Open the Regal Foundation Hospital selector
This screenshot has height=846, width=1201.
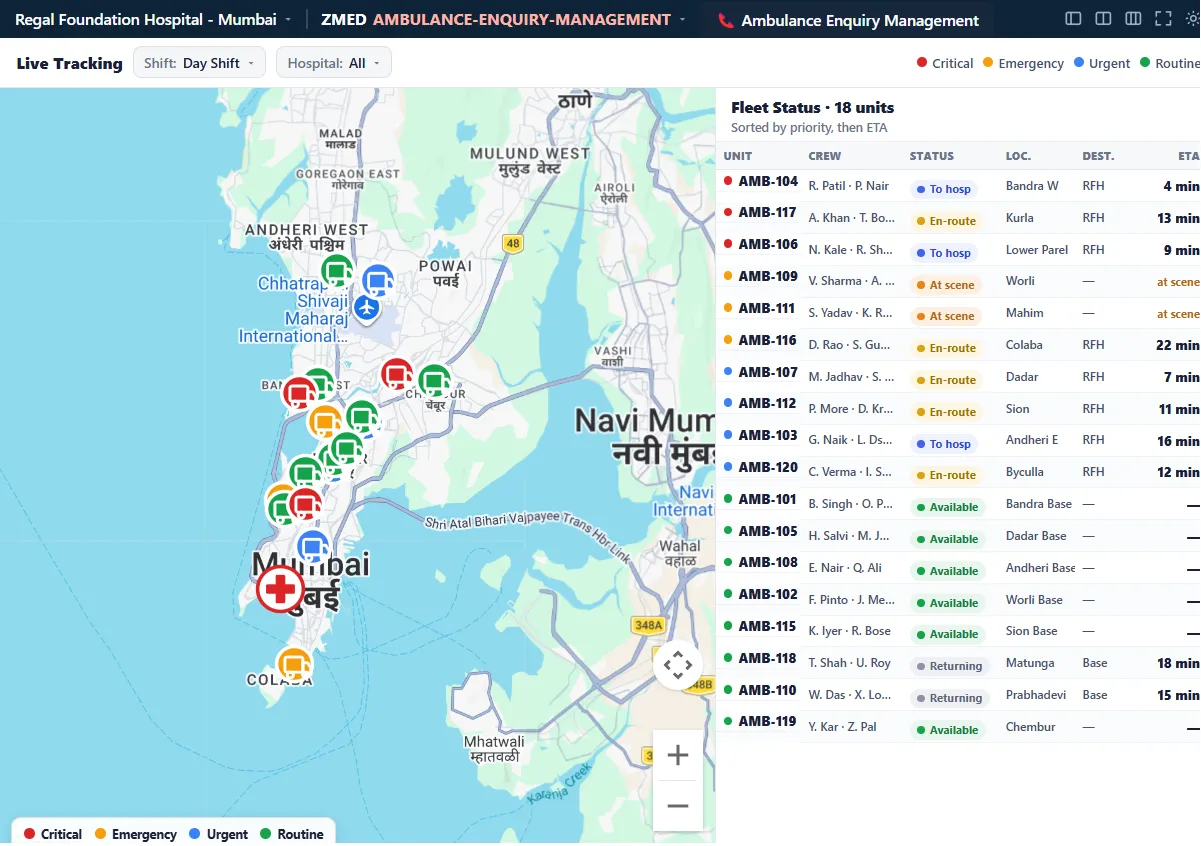click(x=154, y=20)
